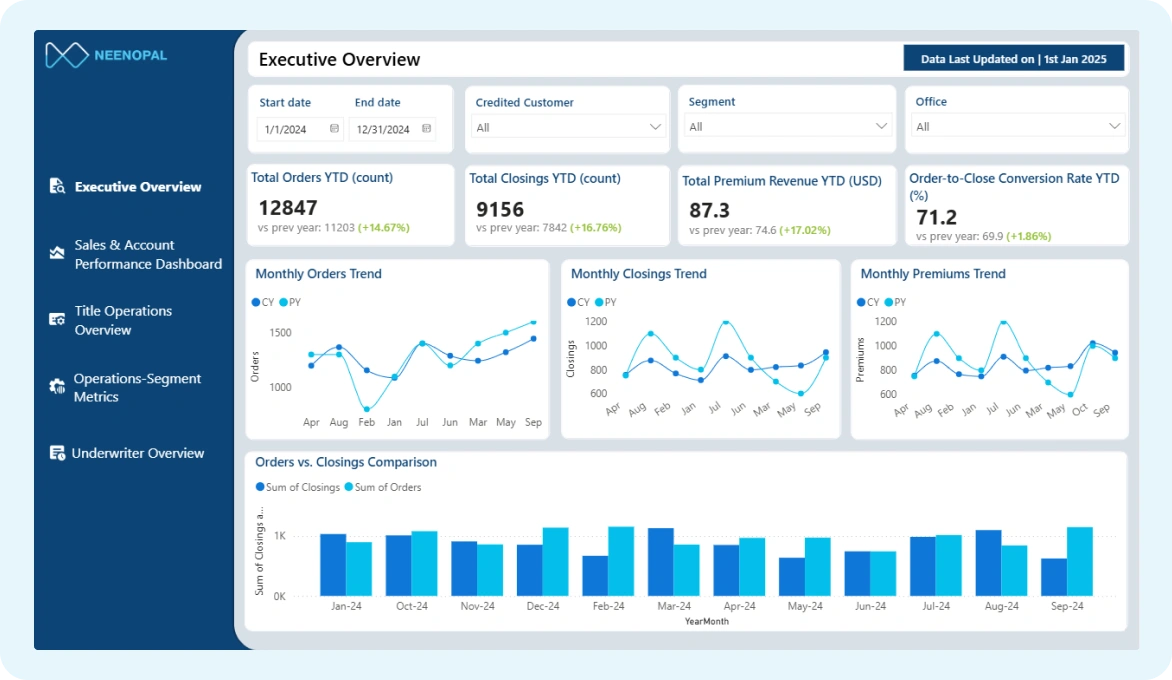Image resolution: width=1172 pixels, height=680 pixels.
Task: Click the Title Operations Overview icon
Action: pos(57,320)
